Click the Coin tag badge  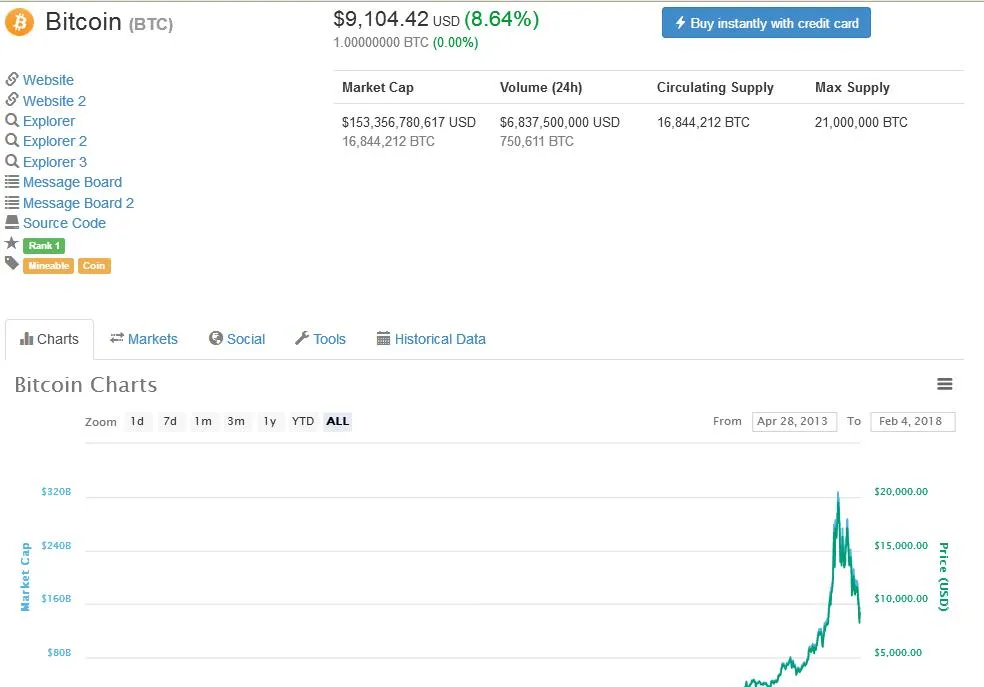(94, 265)
